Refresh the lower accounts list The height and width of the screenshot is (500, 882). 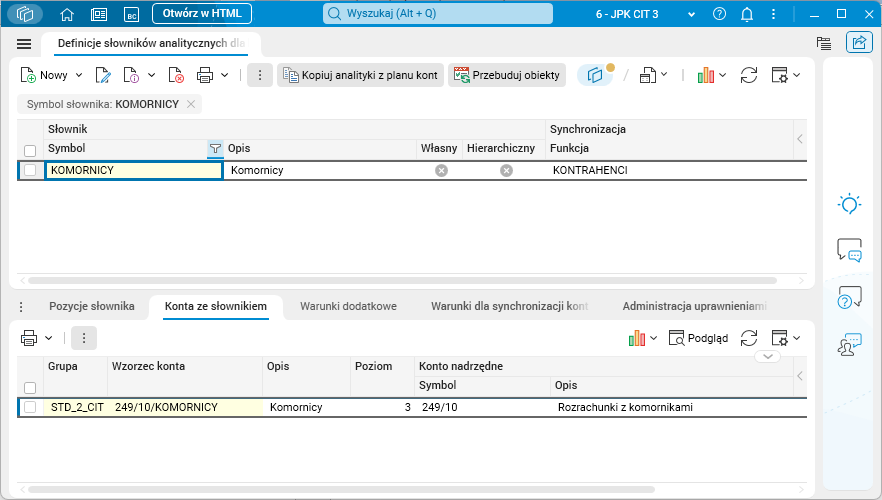(x=749, y=338)
